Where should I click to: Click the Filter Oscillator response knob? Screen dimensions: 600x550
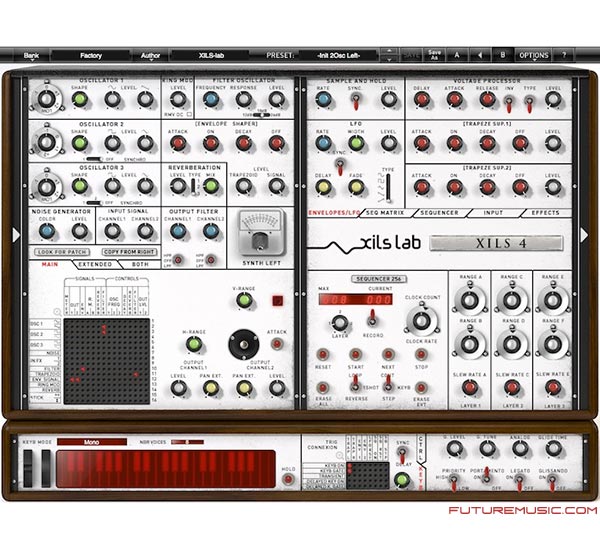coord(244,100)
